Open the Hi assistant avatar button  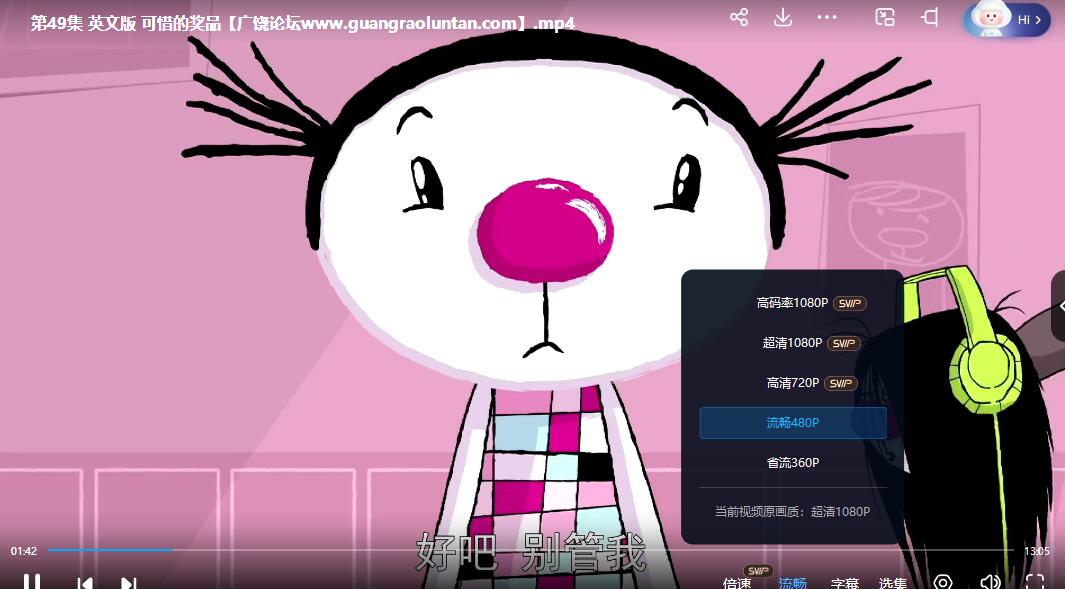point(1007,19)
